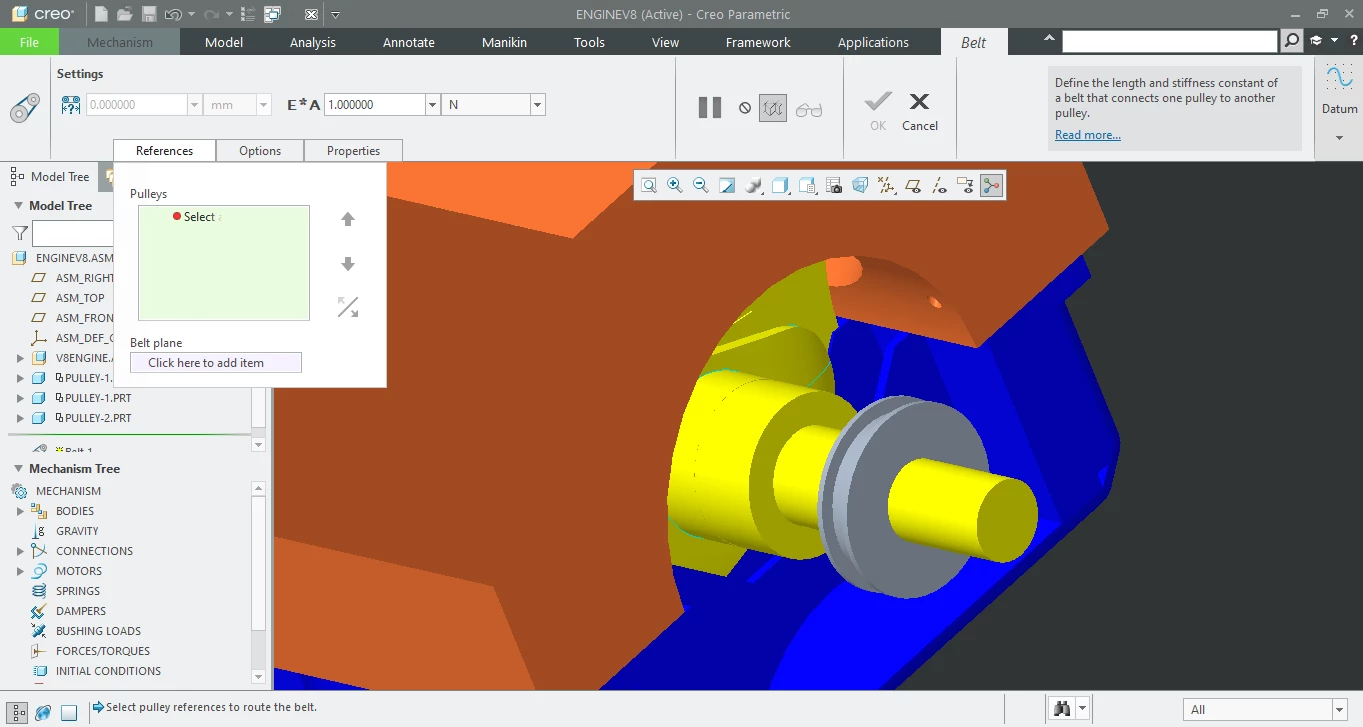The width and height of the screenshot is (1363, 727).
Task: Collapse the ribbon with the up chevron
Action: tap(1048, 39)
